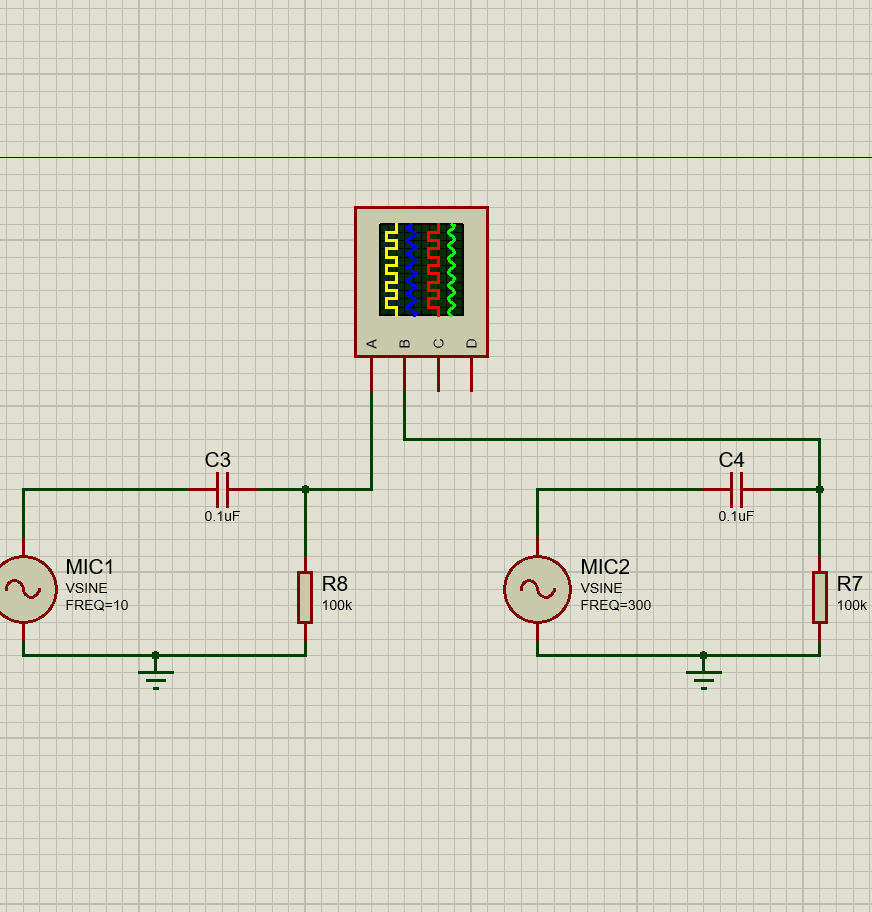Viewport: 872px width, 912px height.
Task: Click the 100k value label of R8
Action: click(x=335, y=605)
